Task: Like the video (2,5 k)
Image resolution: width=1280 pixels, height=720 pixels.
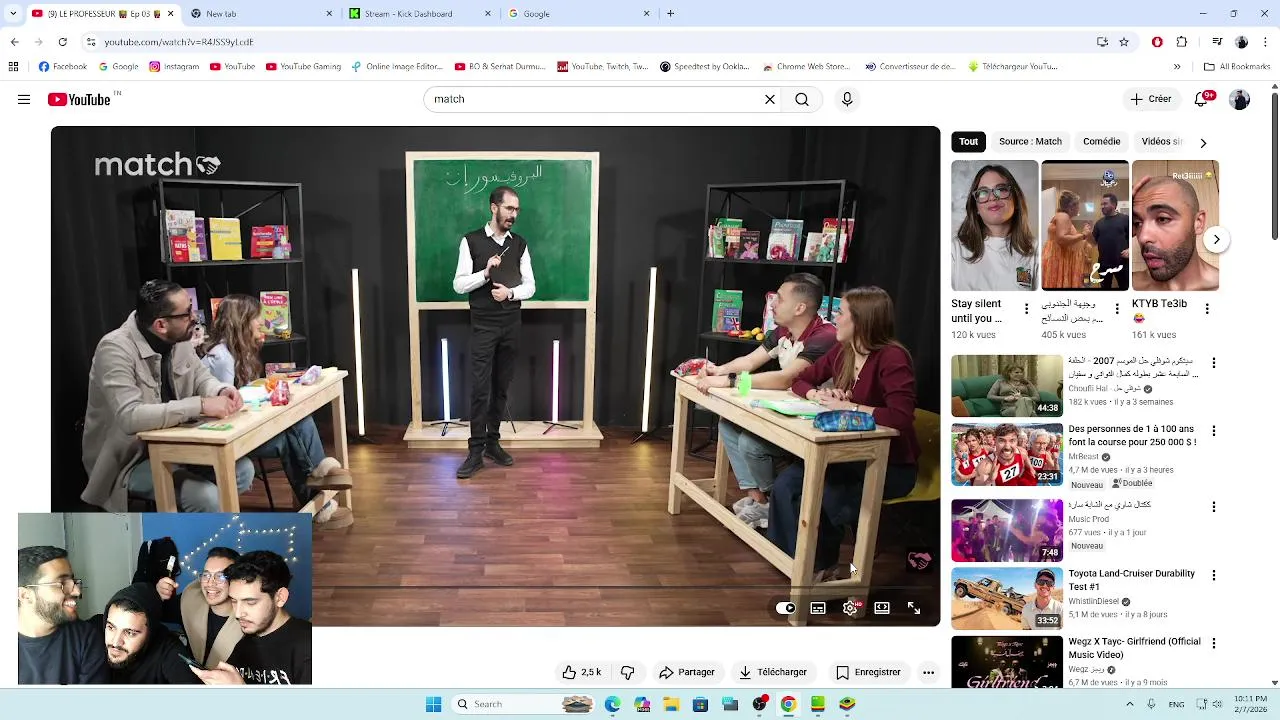Action: (582, 672)
